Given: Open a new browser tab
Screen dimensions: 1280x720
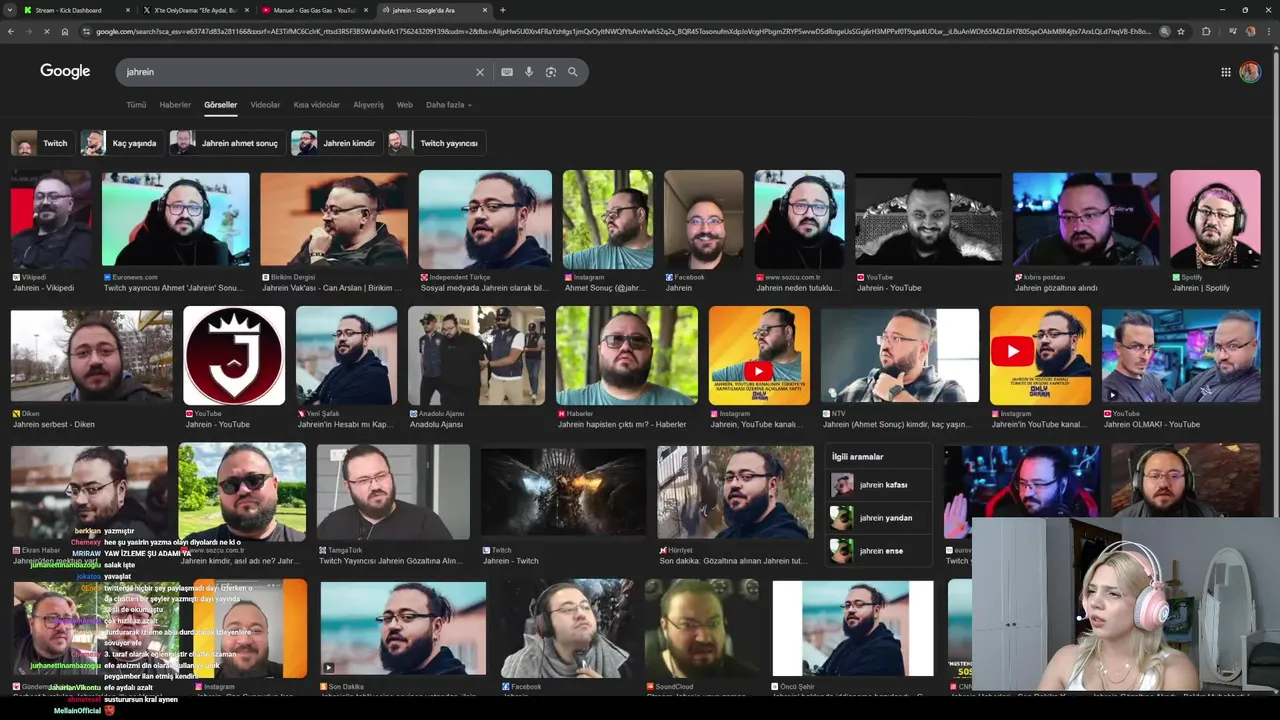Looking at the screenshot, I should coord(502,10).
